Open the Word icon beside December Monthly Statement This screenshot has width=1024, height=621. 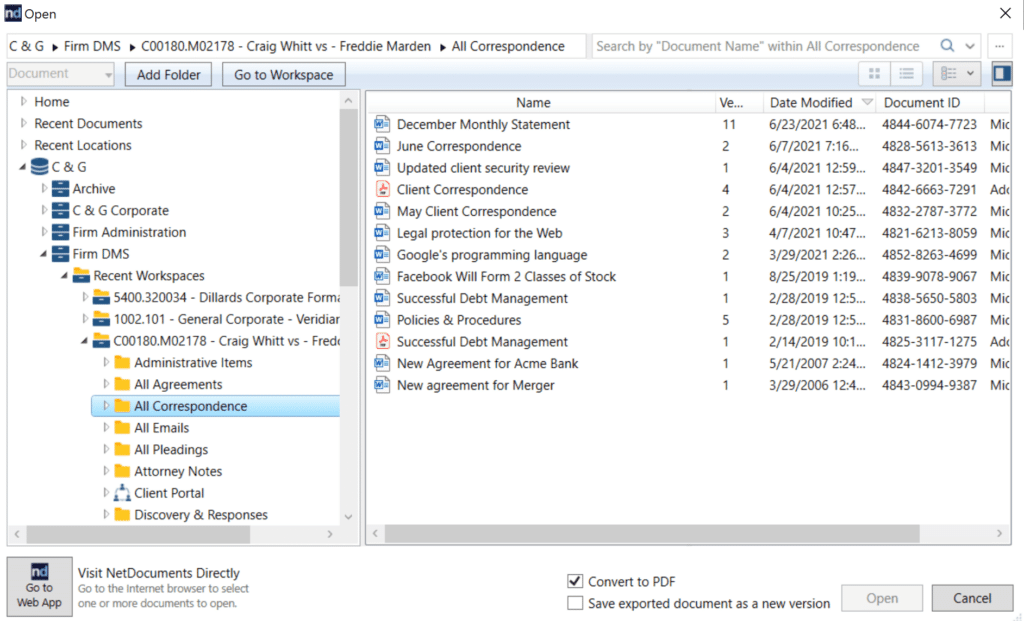coord(383,124)
